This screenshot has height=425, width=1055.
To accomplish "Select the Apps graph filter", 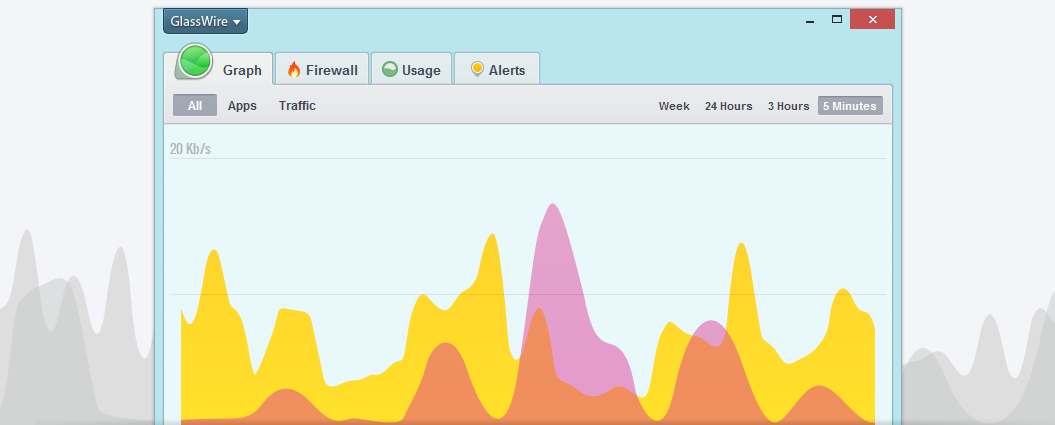I will point(242,106).
